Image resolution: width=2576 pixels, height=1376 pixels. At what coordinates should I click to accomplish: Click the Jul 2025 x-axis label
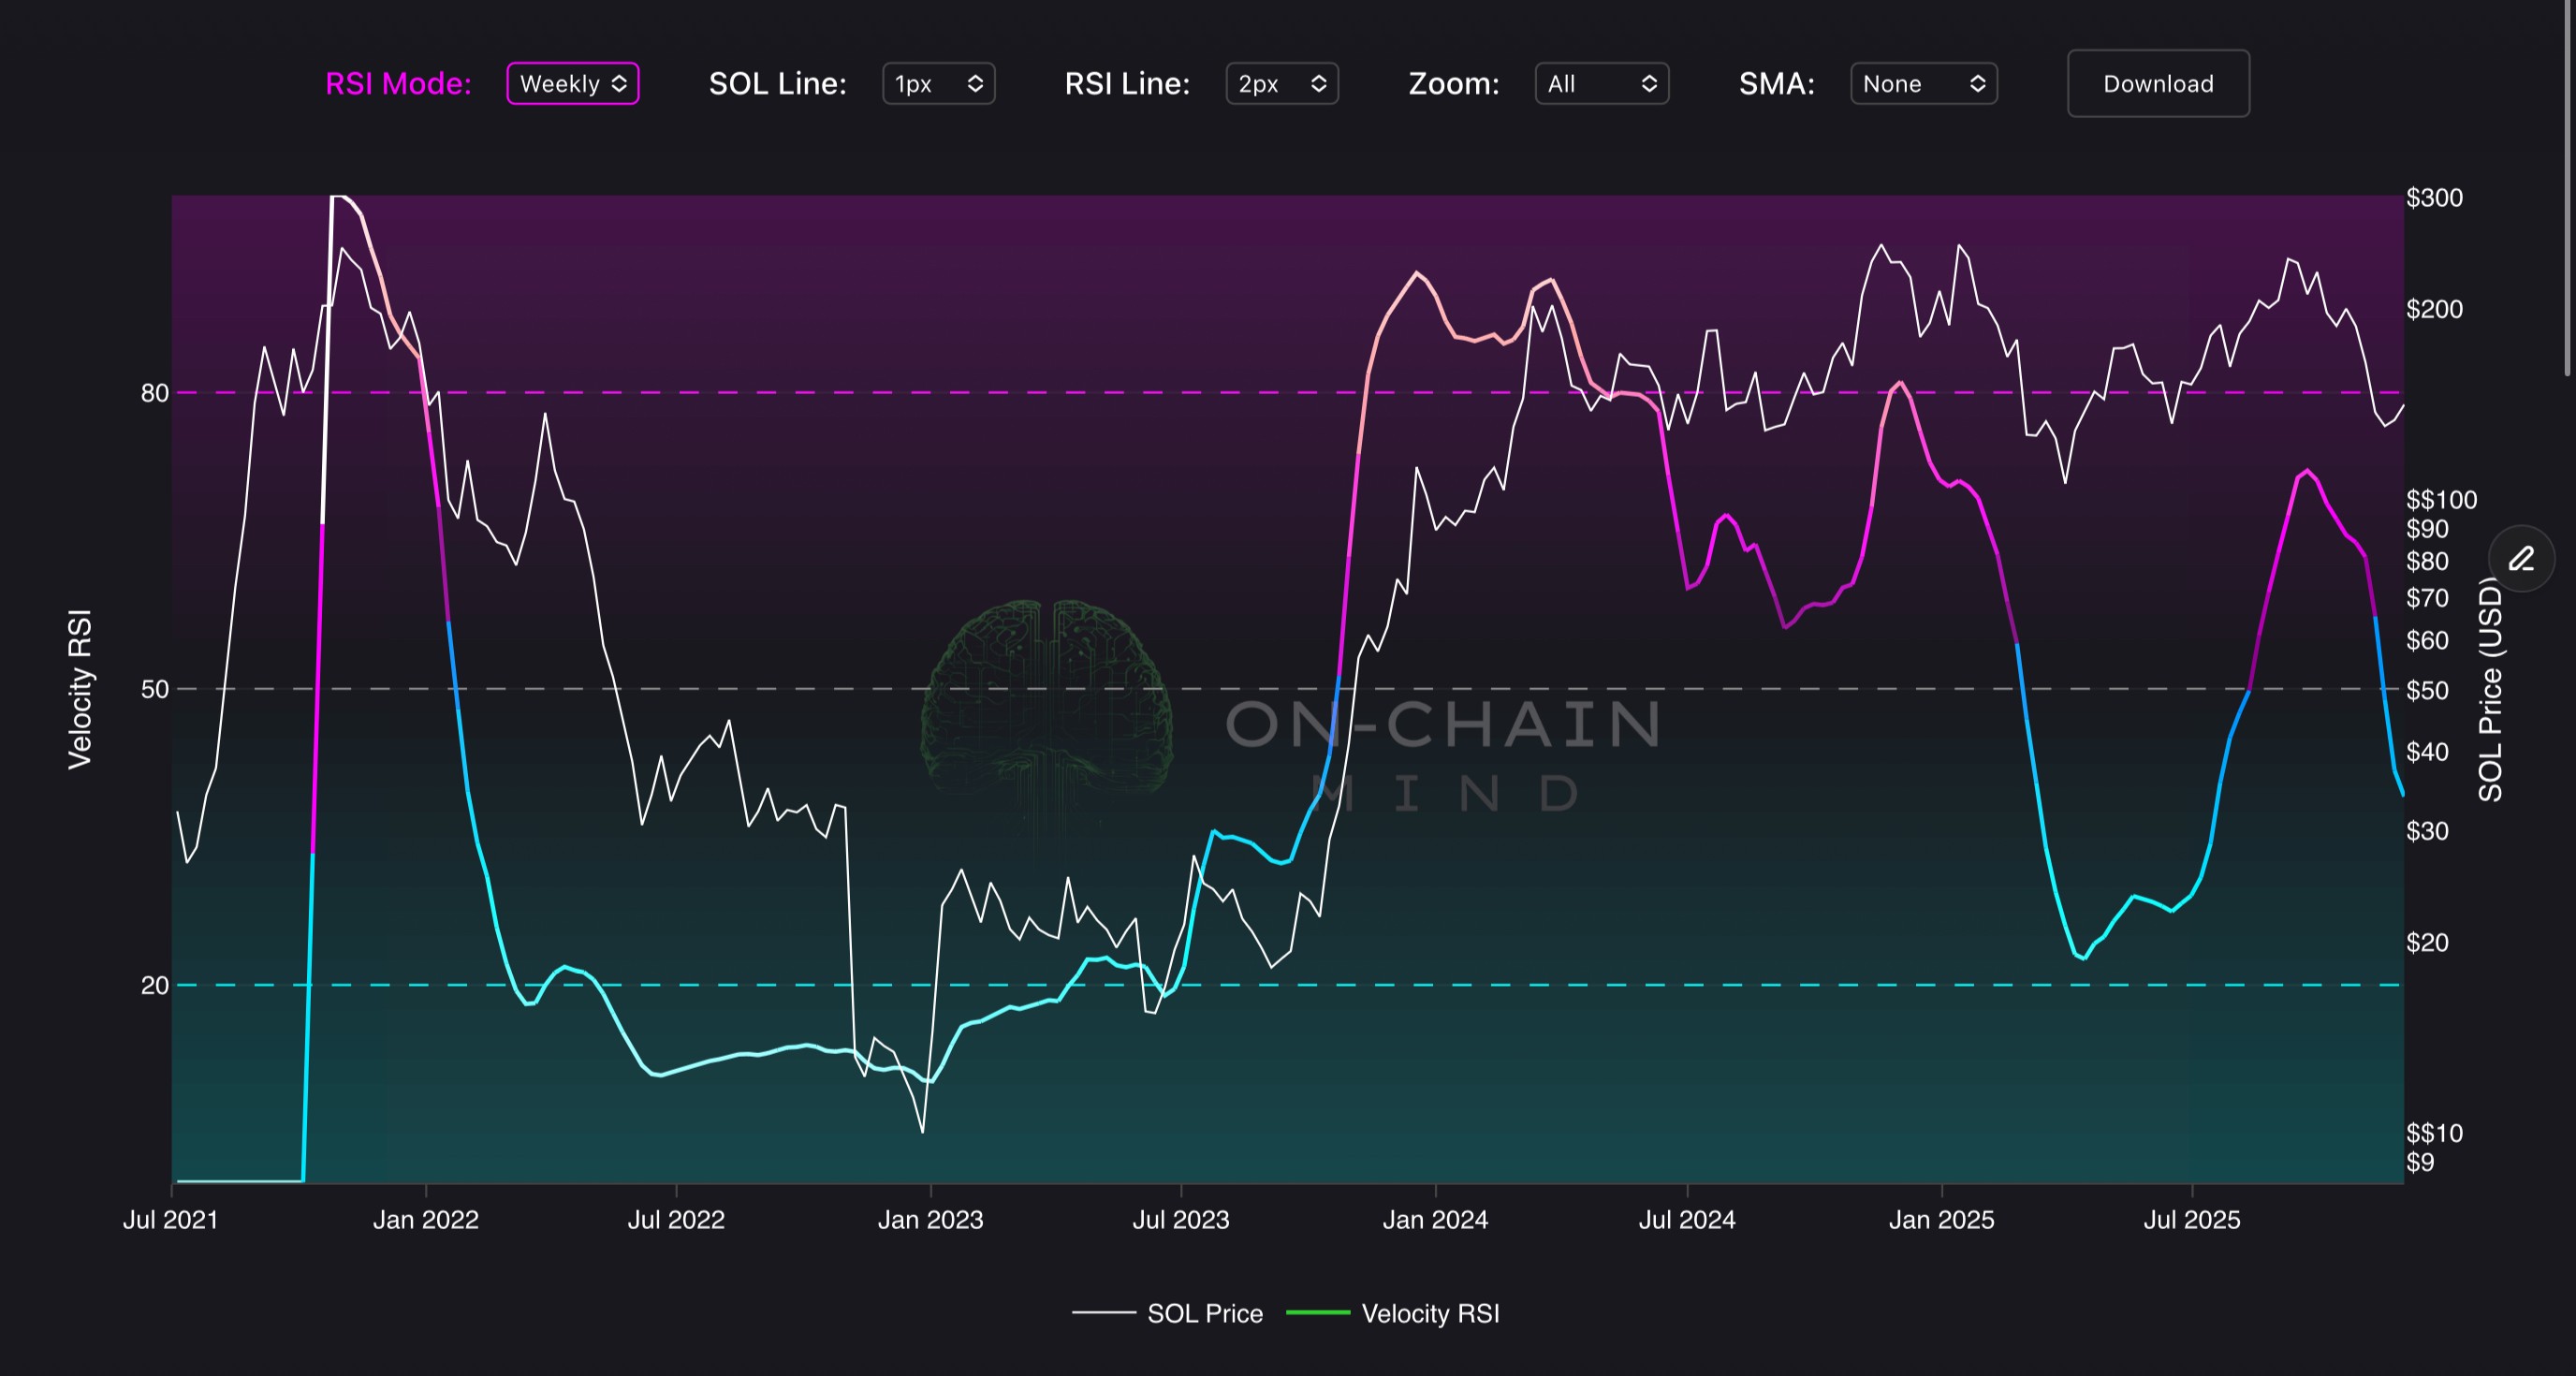[x=2191, y=1219]
